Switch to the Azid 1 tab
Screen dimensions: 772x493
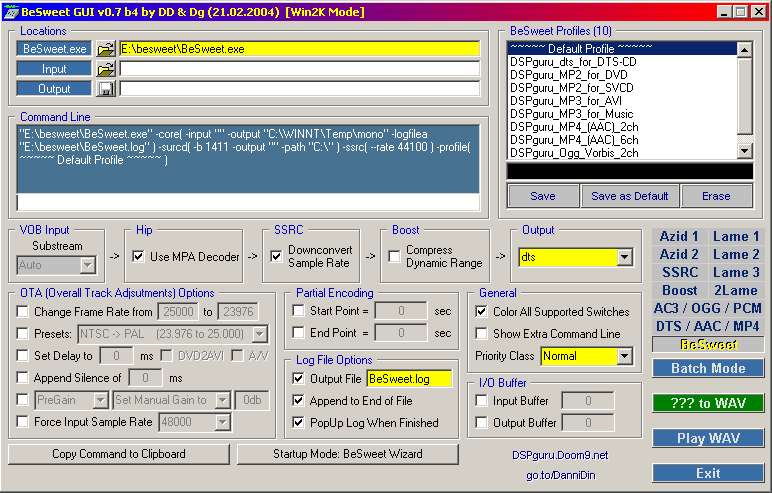click(679, 236)
